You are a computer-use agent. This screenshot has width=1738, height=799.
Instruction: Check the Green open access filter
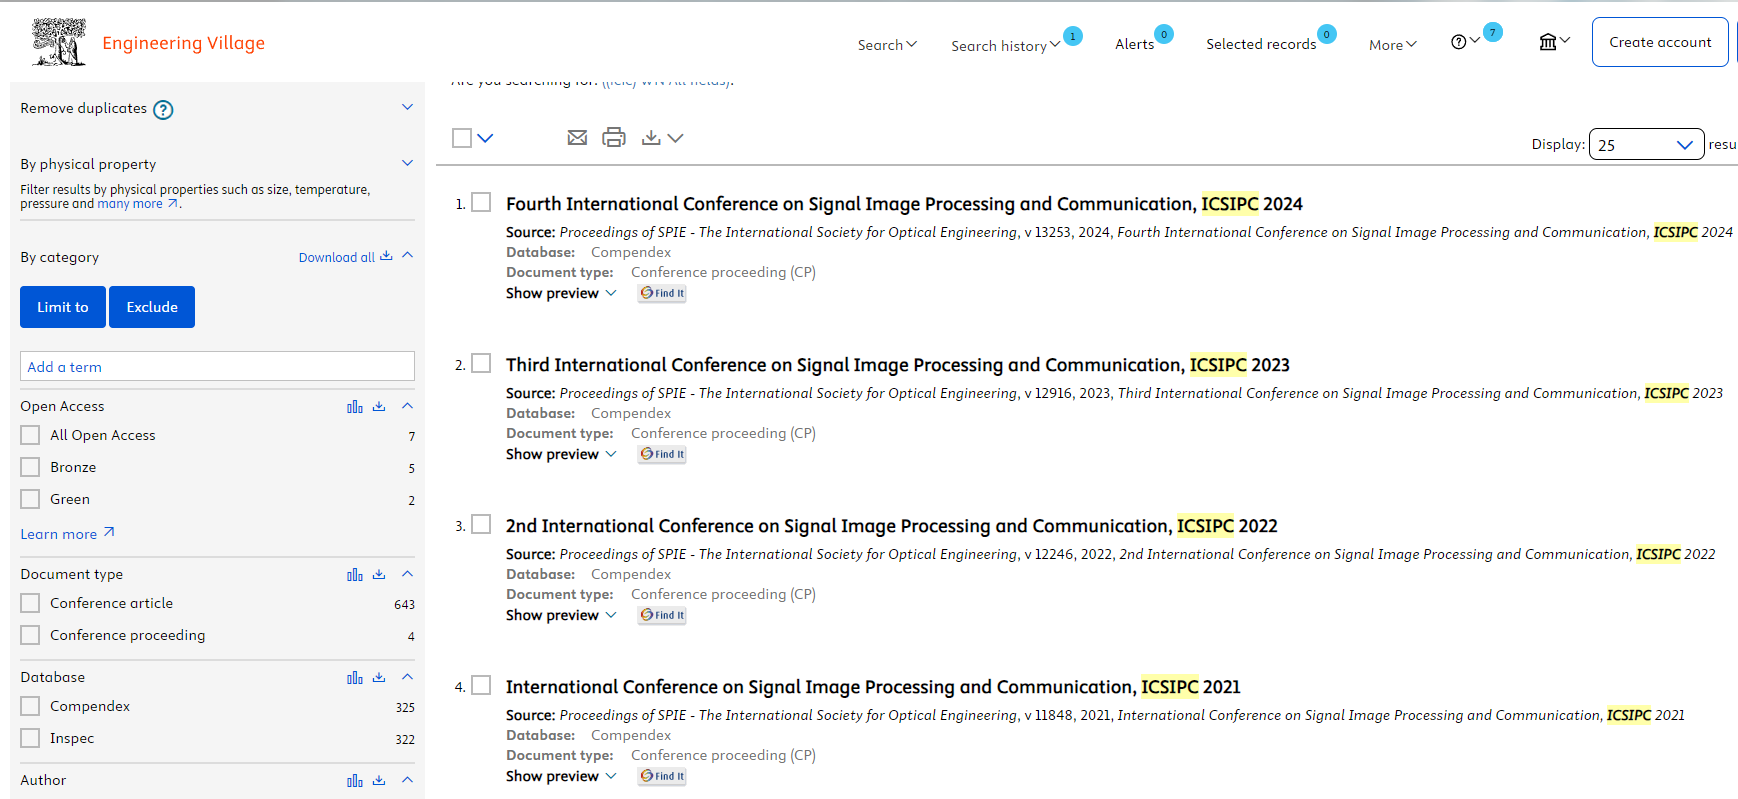coord(31,499)
